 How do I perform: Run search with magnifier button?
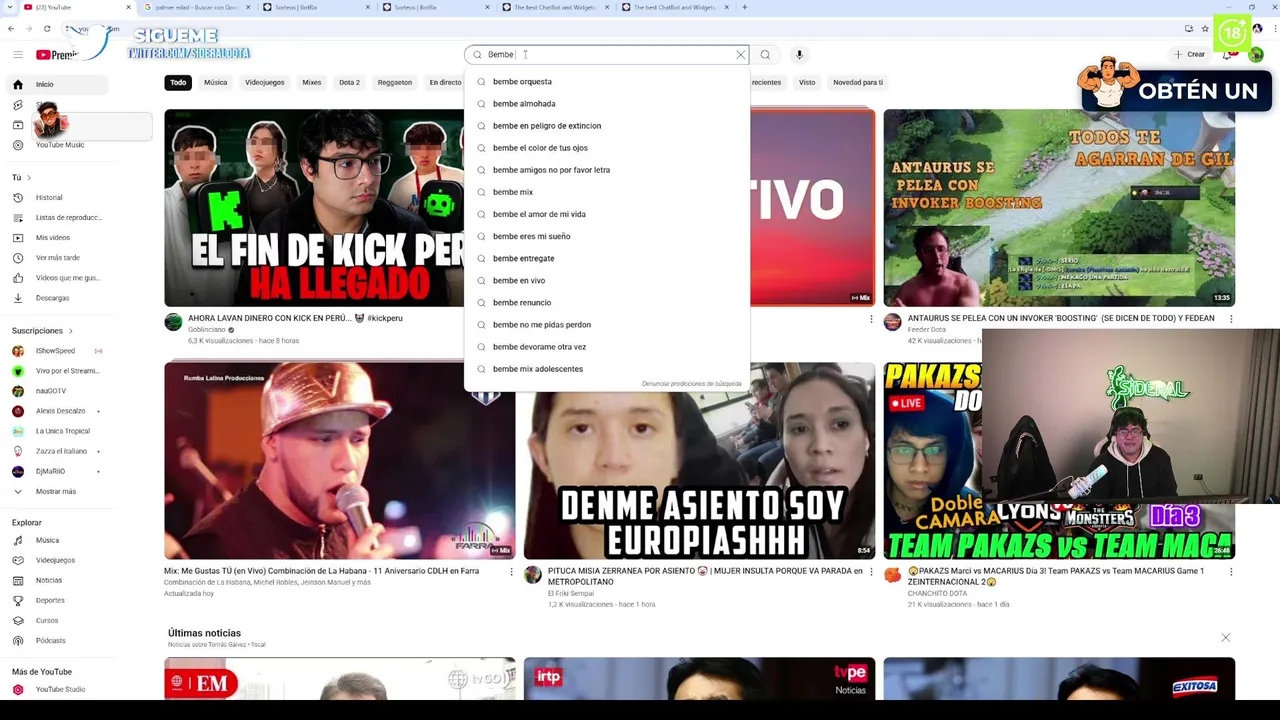tap(765, 55)
